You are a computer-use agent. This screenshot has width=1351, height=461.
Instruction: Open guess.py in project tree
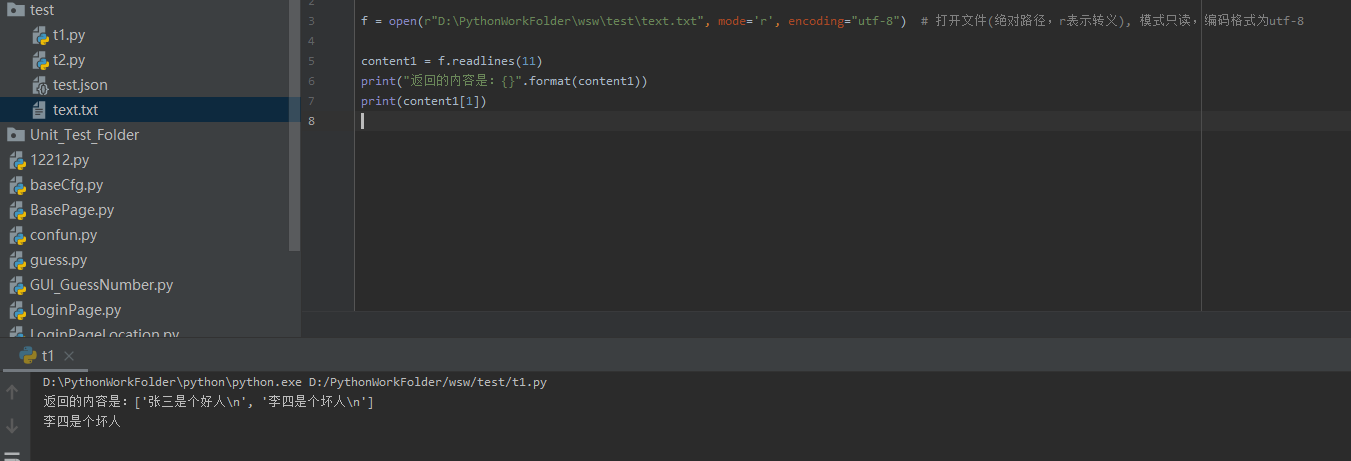tap(58, 260)
